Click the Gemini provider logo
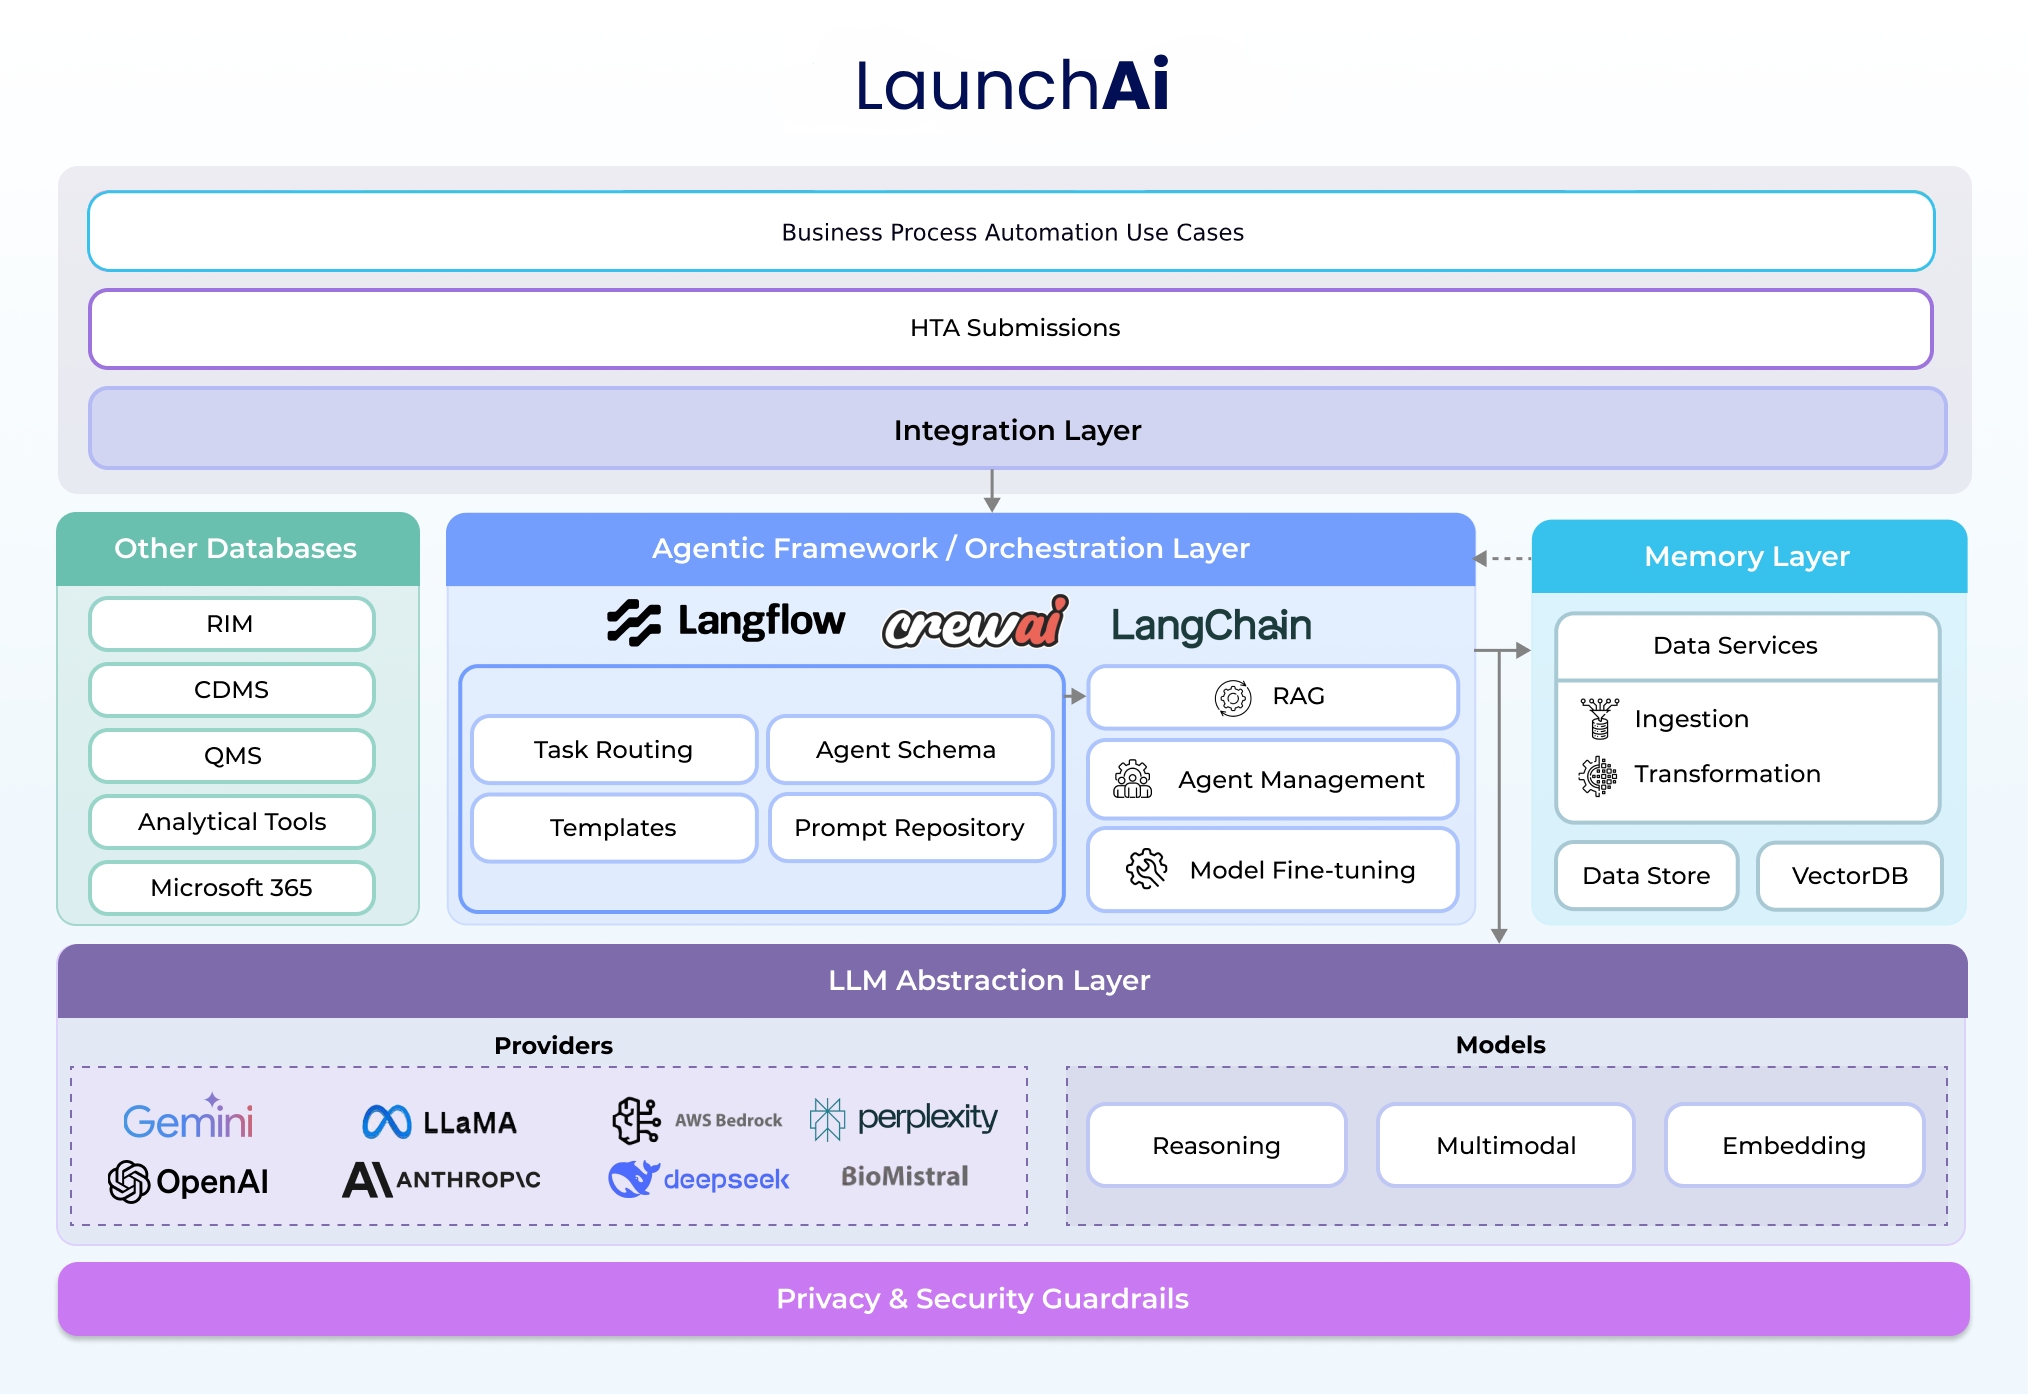The image size is (2028, 1394). [187, 1120]
